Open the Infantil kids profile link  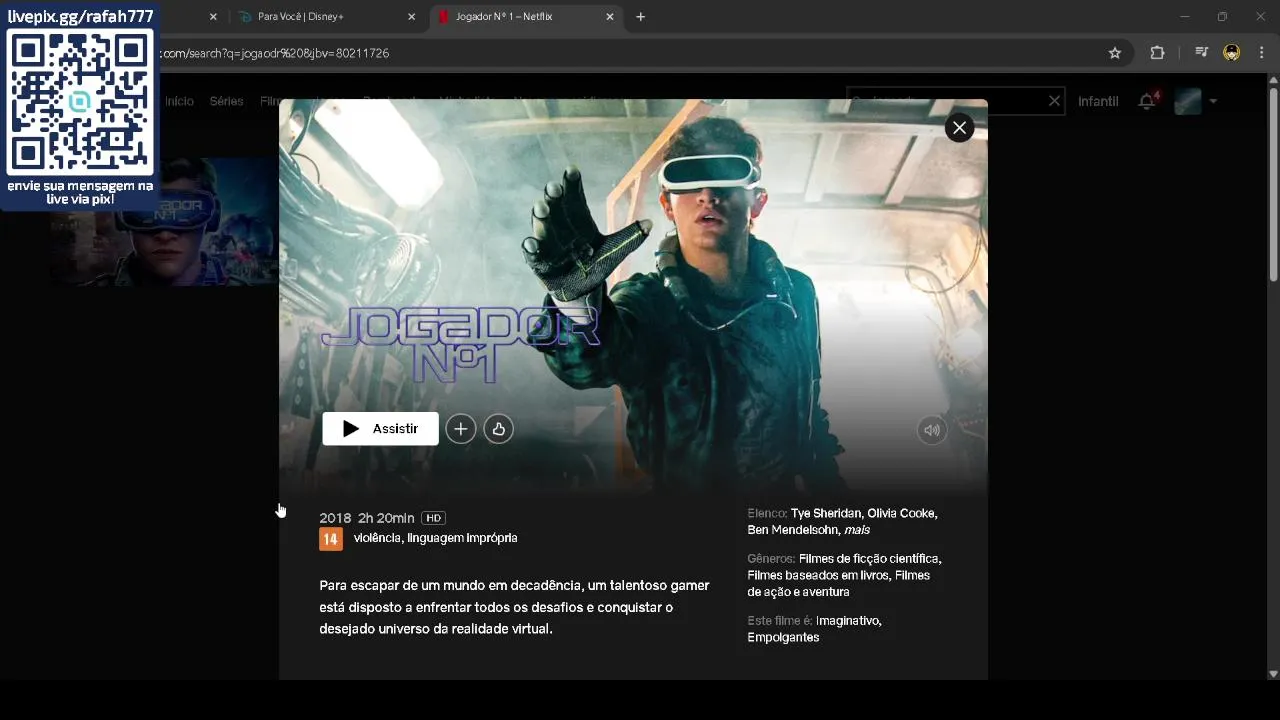point(1098,101)
